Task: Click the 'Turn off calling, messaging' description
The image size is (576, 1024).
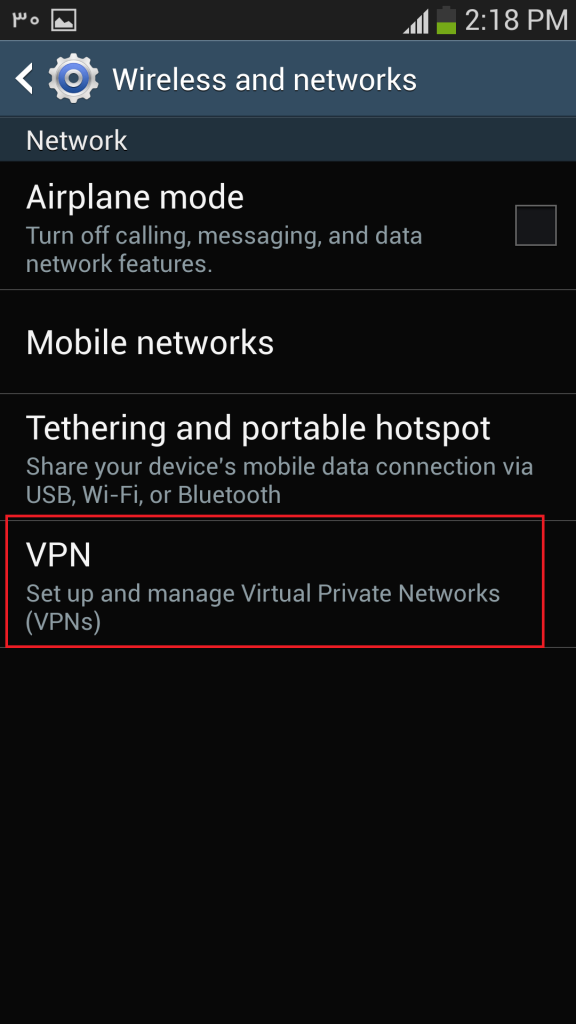Action: point(224,249)
